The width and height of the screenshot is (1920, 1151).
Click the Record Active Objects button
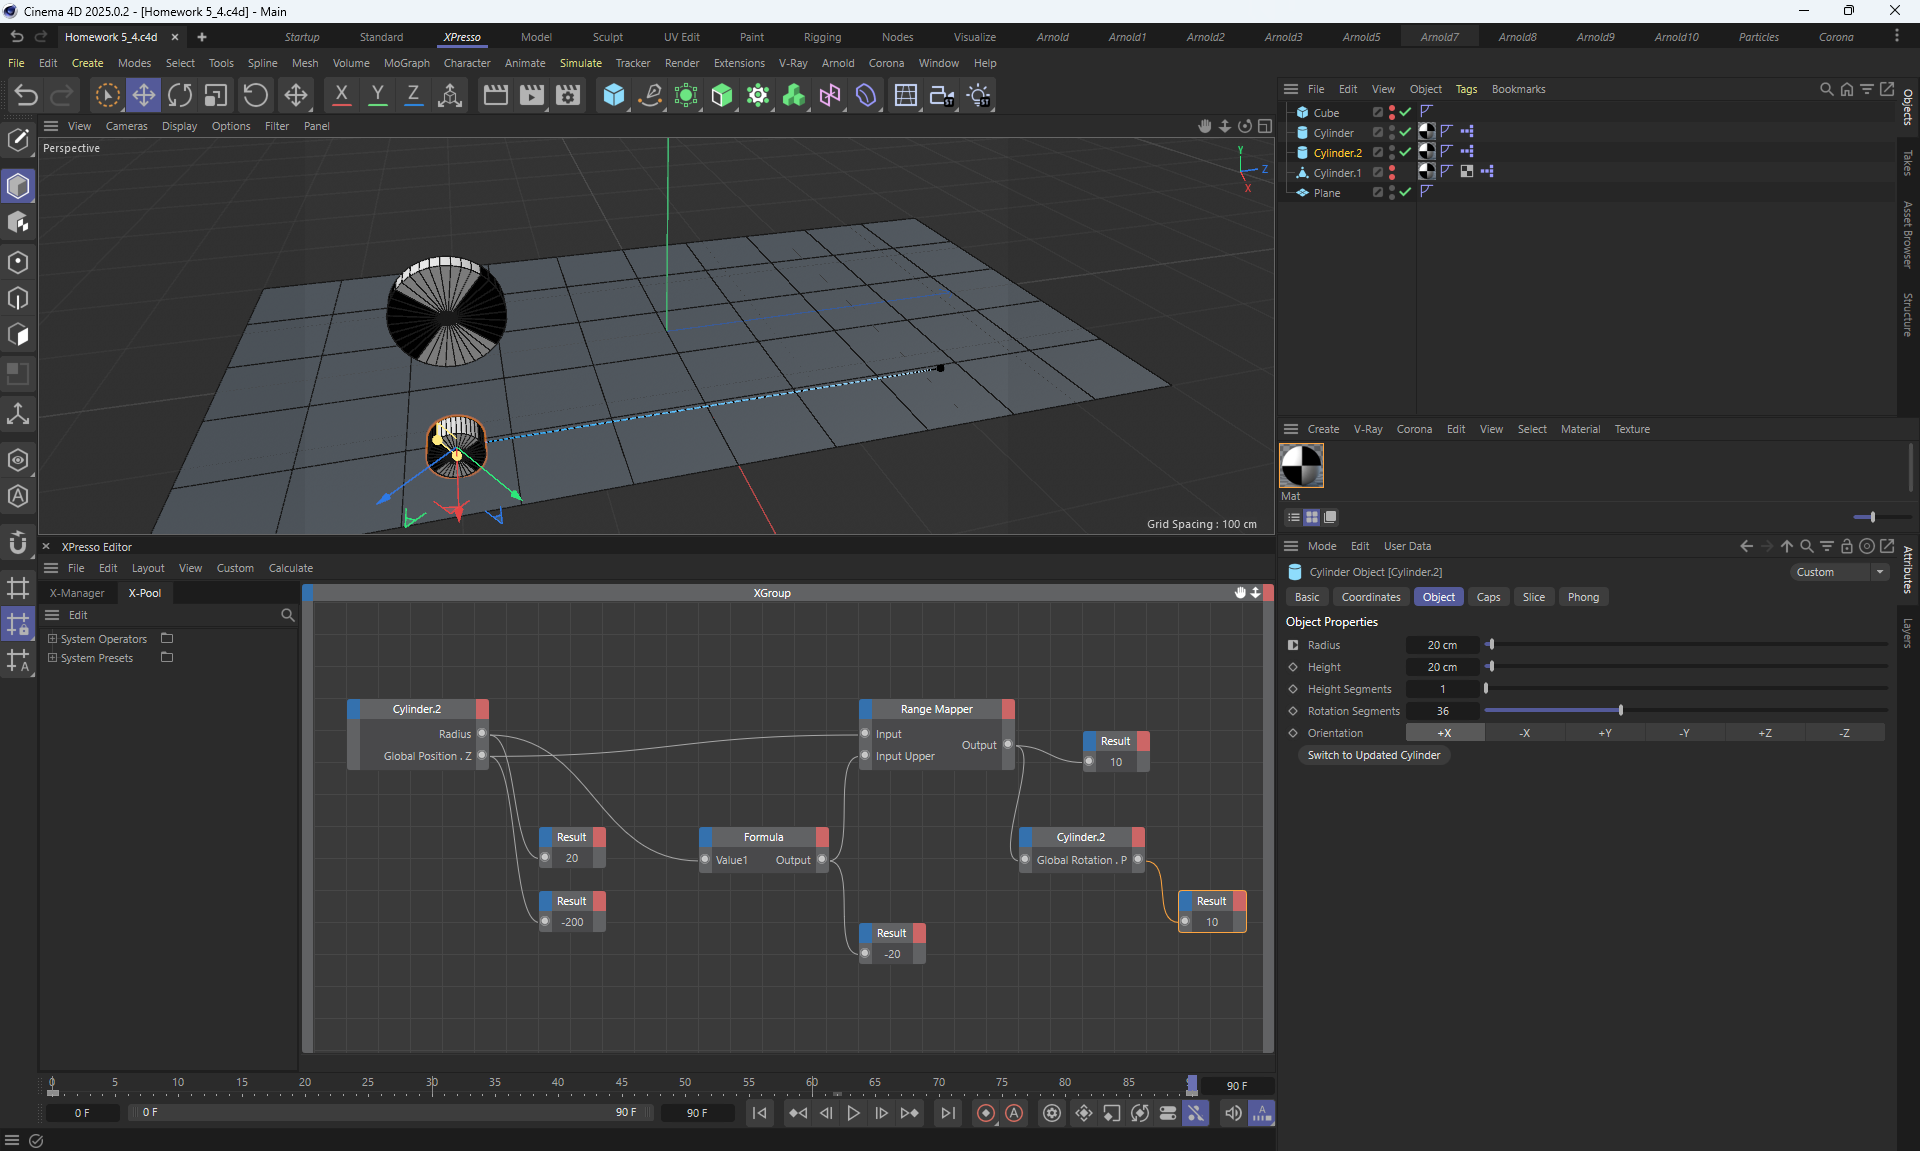point(986,1113)
